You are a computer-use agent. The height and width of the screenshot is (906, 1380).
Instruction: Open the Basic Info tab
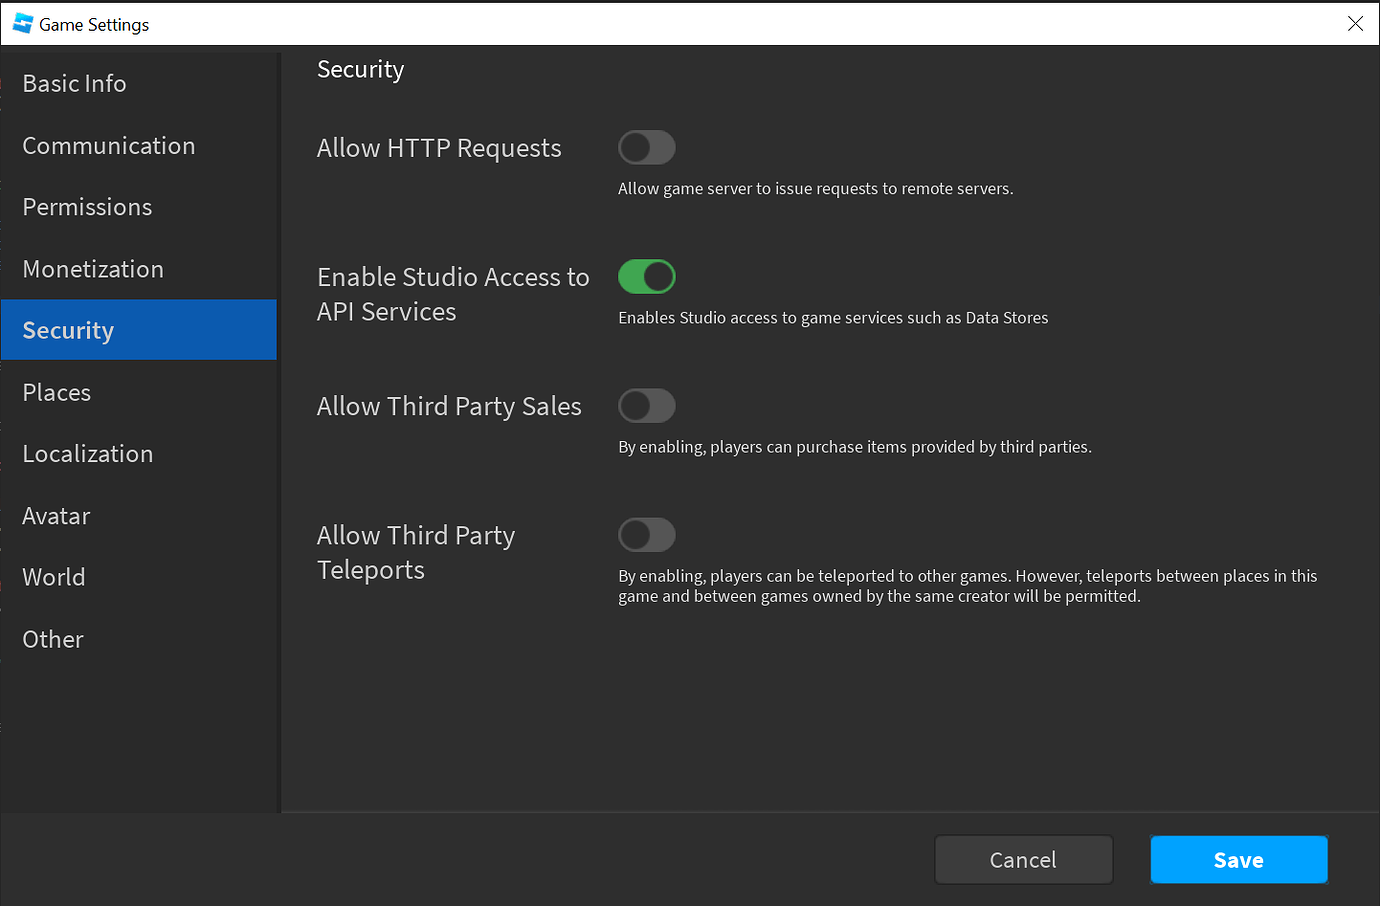pos(75,84)
